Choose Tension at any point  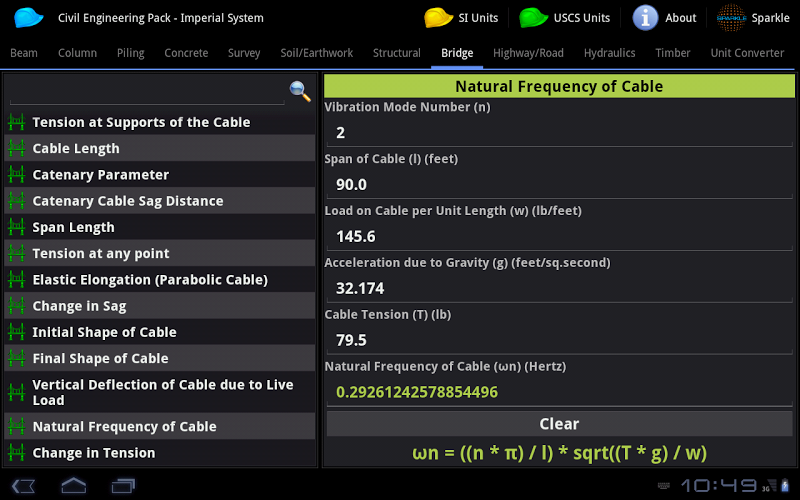point(160,253)
